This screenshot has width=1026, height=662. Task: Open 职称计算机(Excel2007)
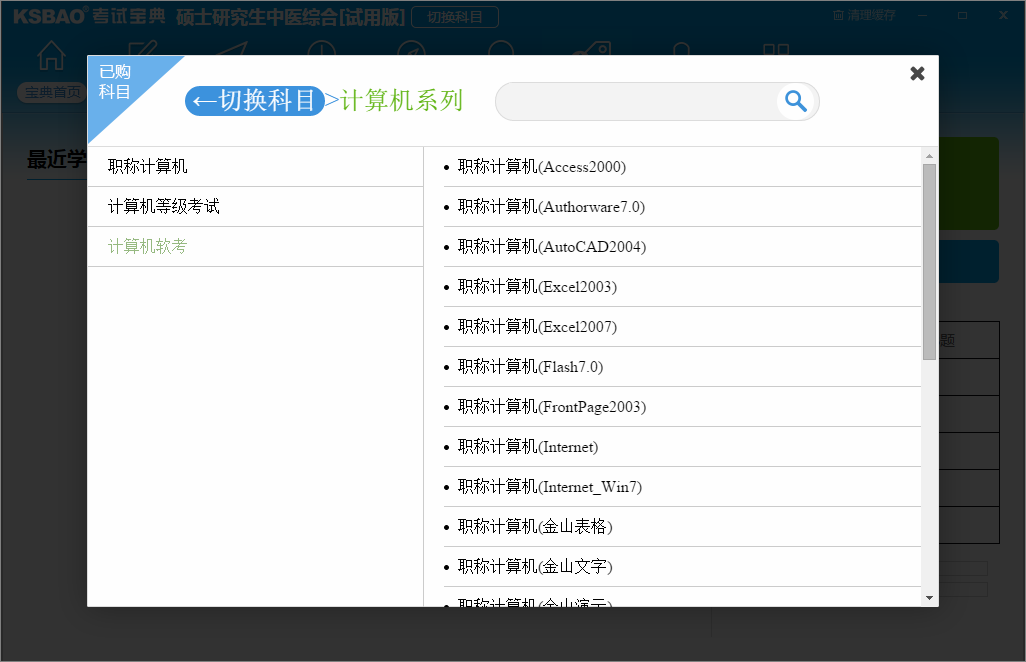click(682, 326)
